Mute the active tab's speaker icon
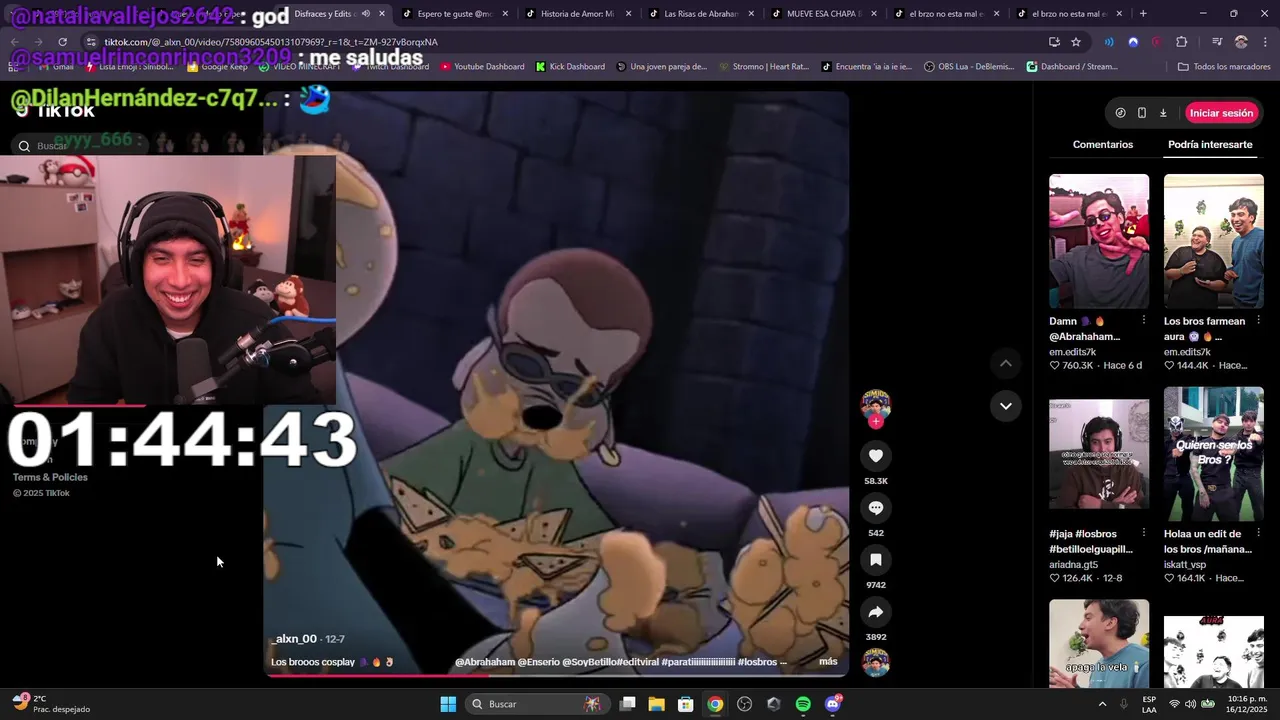Viewport: 1280px width, 720px height. coord(365,14)
